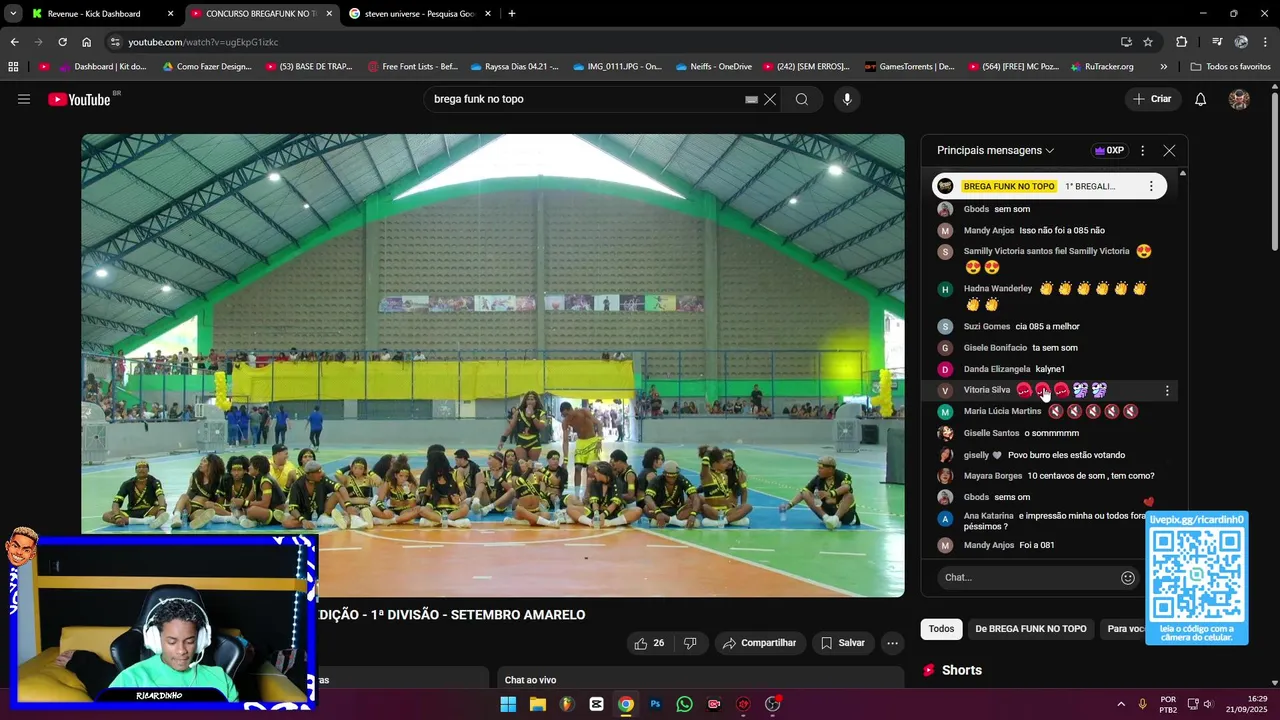
Task: Open the browser extensions puzzle menu
Action: coord(1181,42)
